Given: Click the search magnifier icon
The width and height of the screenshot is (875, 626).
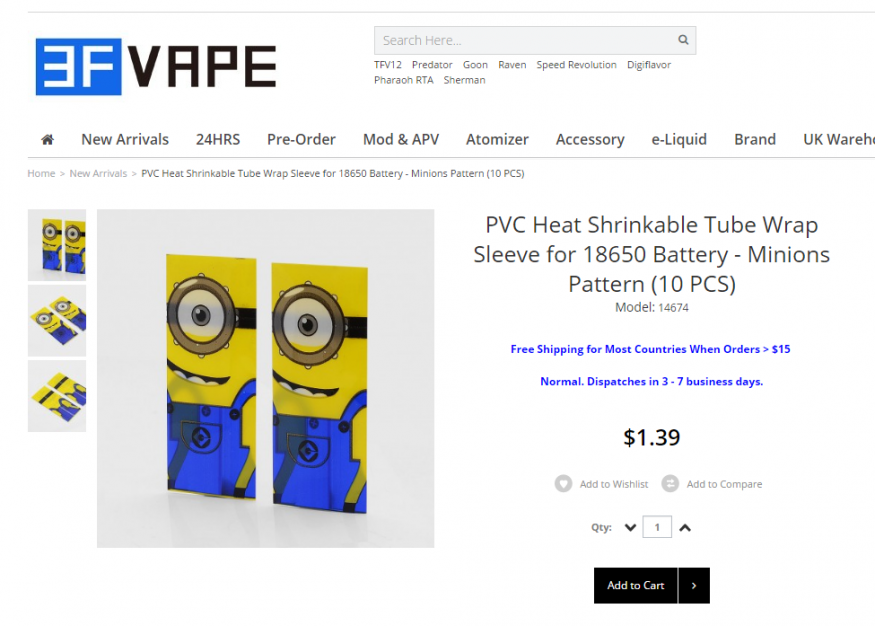Looking at the screenshot, I should (683, 40).
